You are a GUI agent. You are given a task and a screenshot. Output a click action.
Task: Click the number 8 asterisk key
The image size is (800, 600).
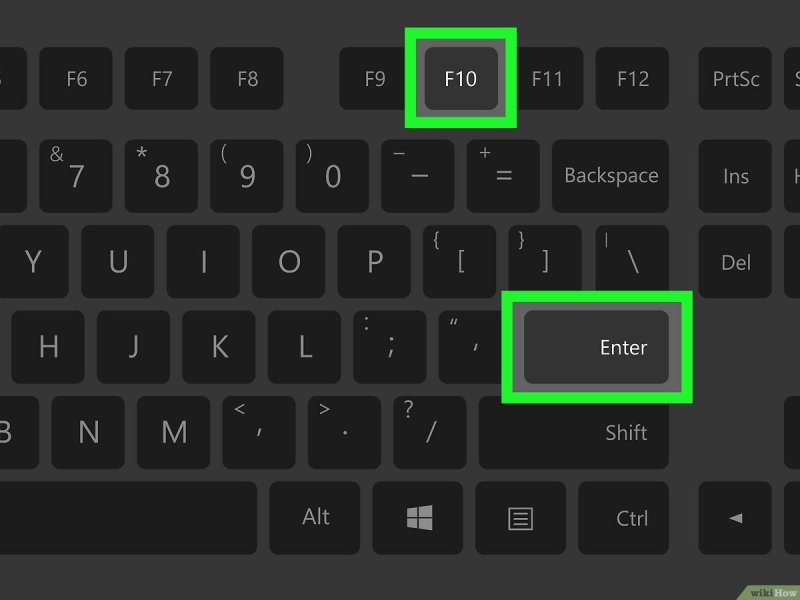point(161,176)
